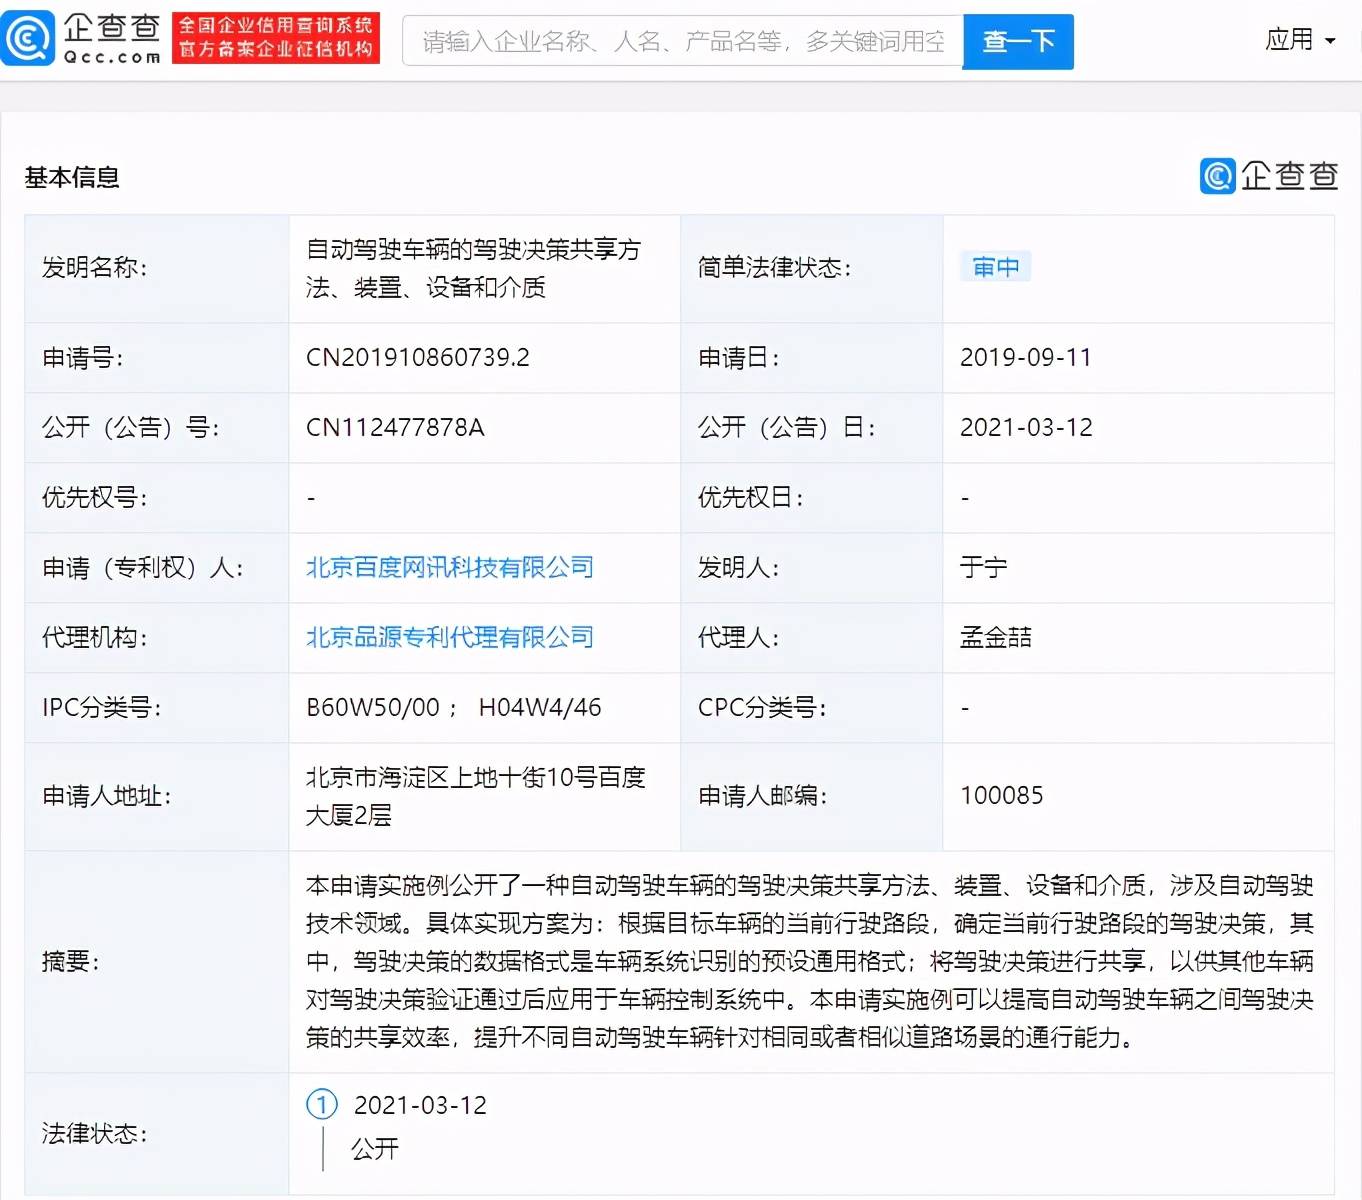Select IPC classification H04W4/46
Viewport: 1362px width, 1200px height.
pyautogui.click(x=540, y=708)
